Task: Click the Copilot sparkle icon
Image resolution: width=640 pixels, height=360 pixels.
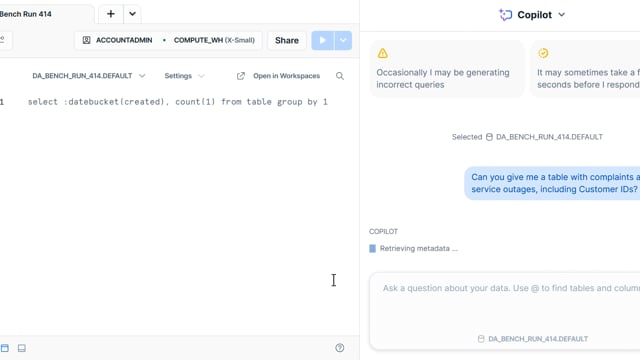Action: (x=505, y=15)
